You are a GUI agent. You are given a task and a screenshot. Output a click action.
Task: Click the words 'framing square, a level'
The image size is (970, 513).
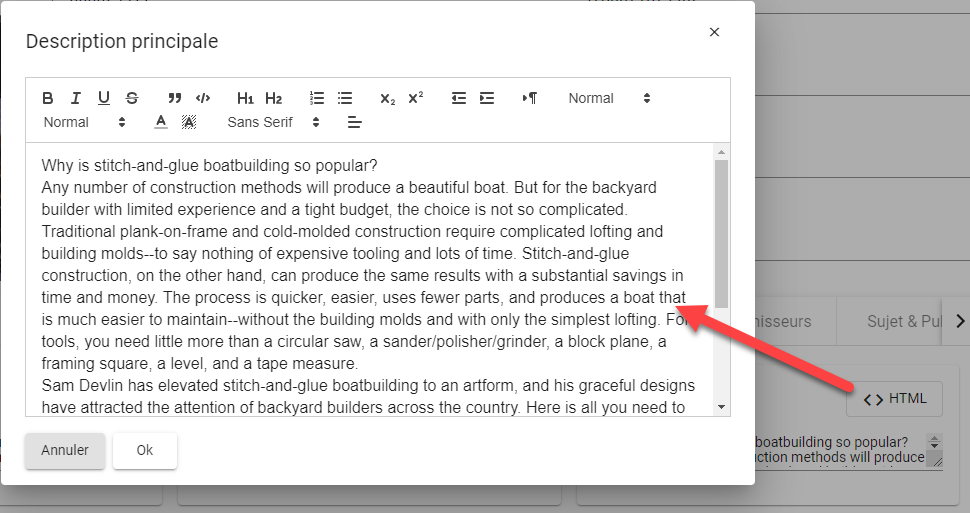coord(121,363)
